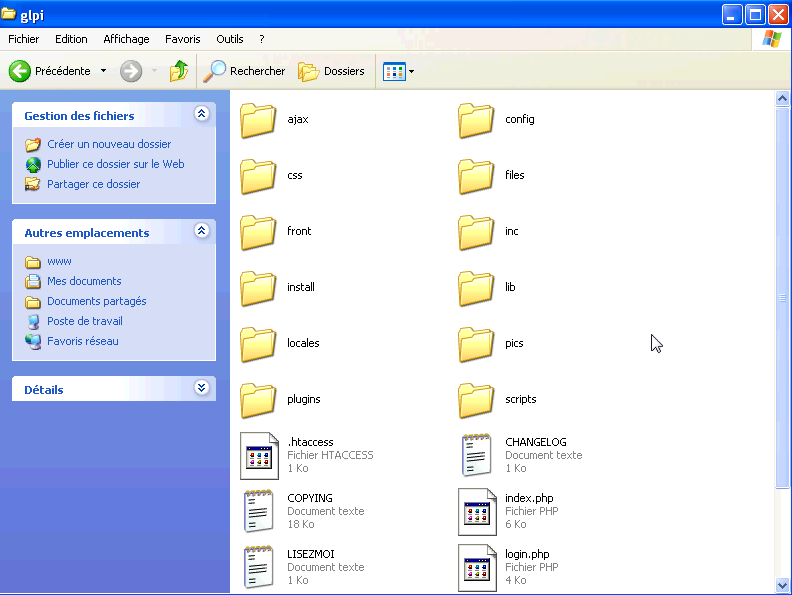Open Favoris réseau link
Screen dimensions: 792x595
(x=83, y=341)
